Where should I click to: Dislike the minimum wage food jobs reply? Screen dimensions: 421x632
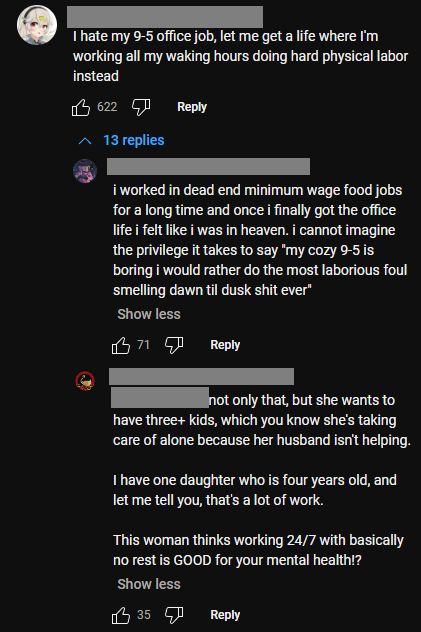coord(174,345)
